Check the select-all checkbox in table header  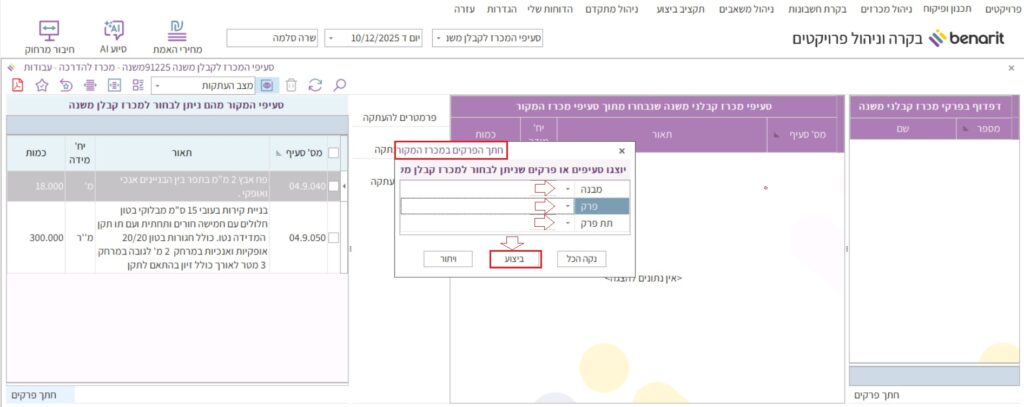pos(333,152)
